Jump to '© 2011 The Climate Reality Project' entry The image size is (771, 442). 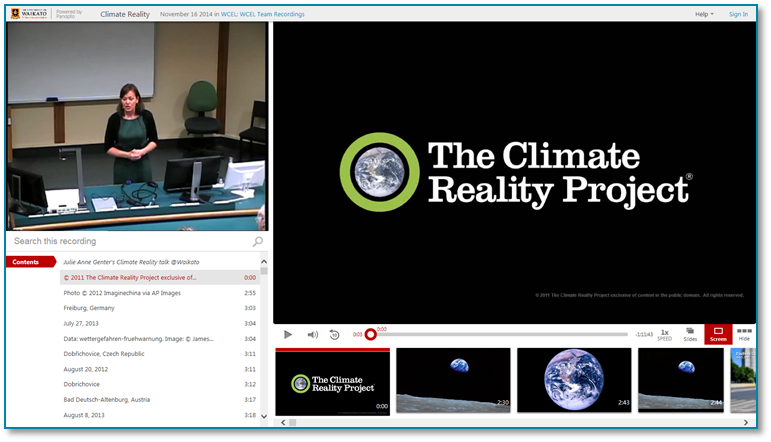(x=160, y=278)
